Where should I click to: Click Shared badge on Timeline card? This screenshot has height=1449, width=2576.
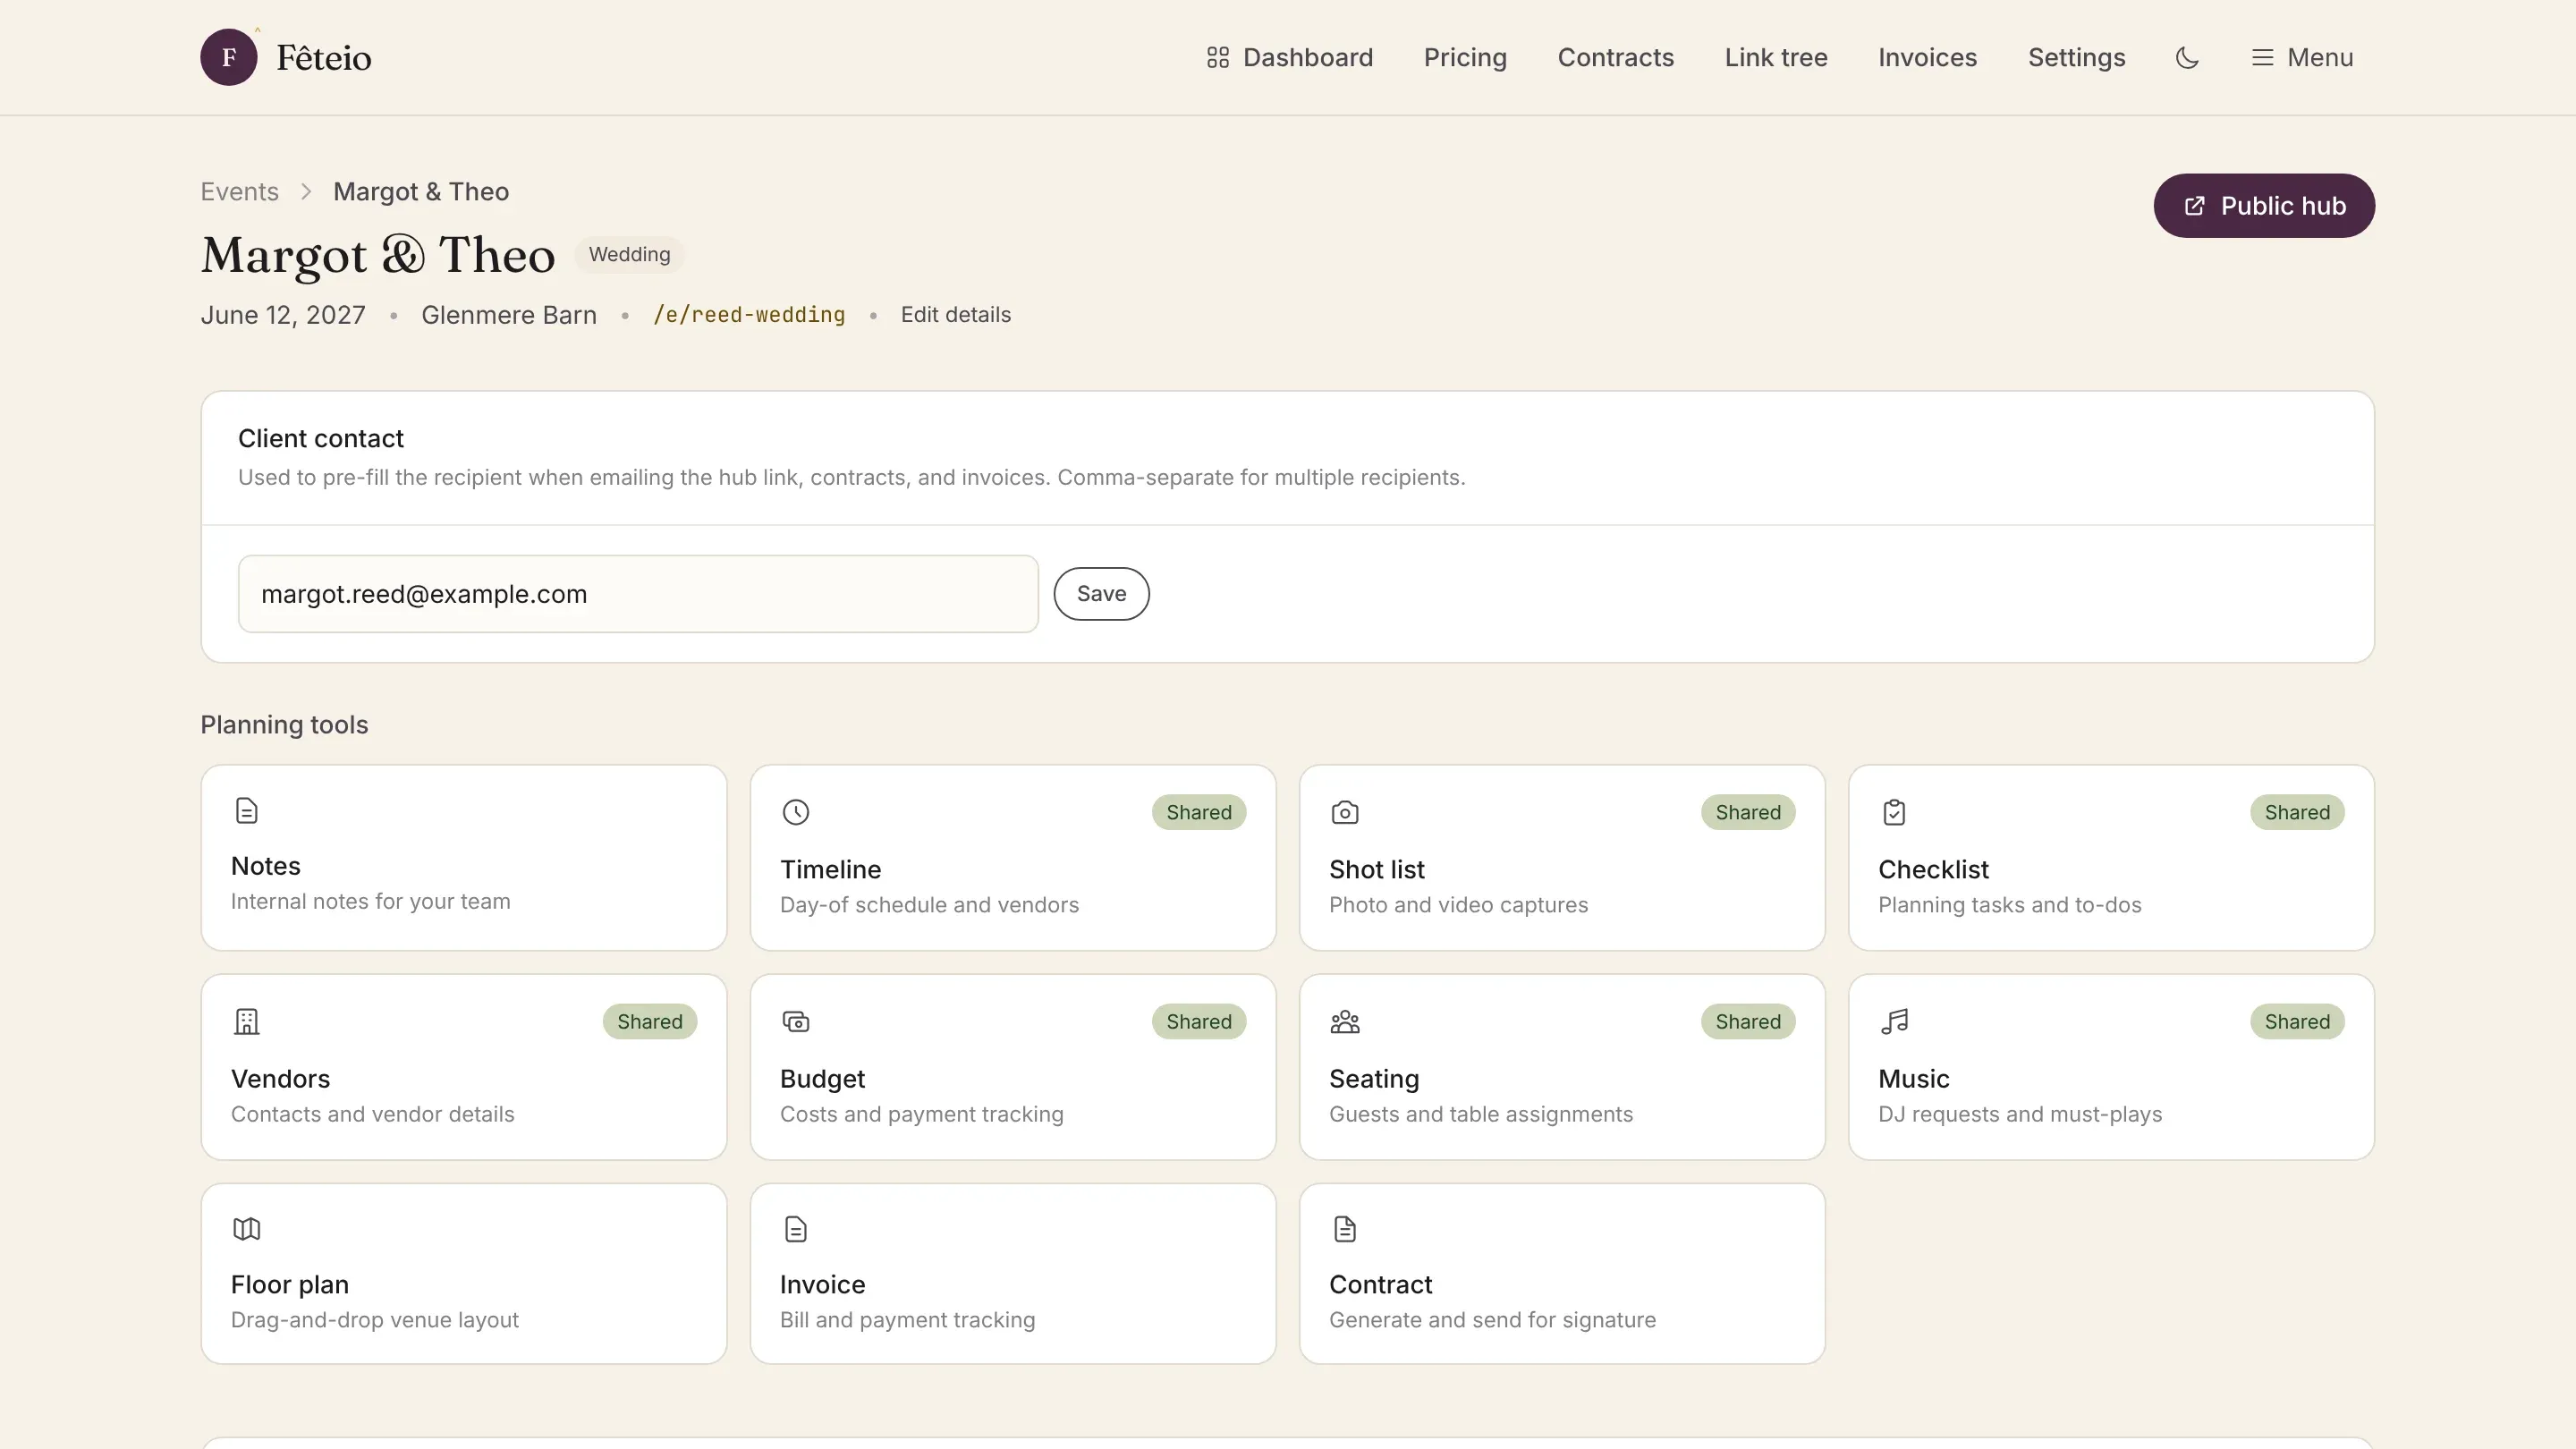[x=1198, y=812]
